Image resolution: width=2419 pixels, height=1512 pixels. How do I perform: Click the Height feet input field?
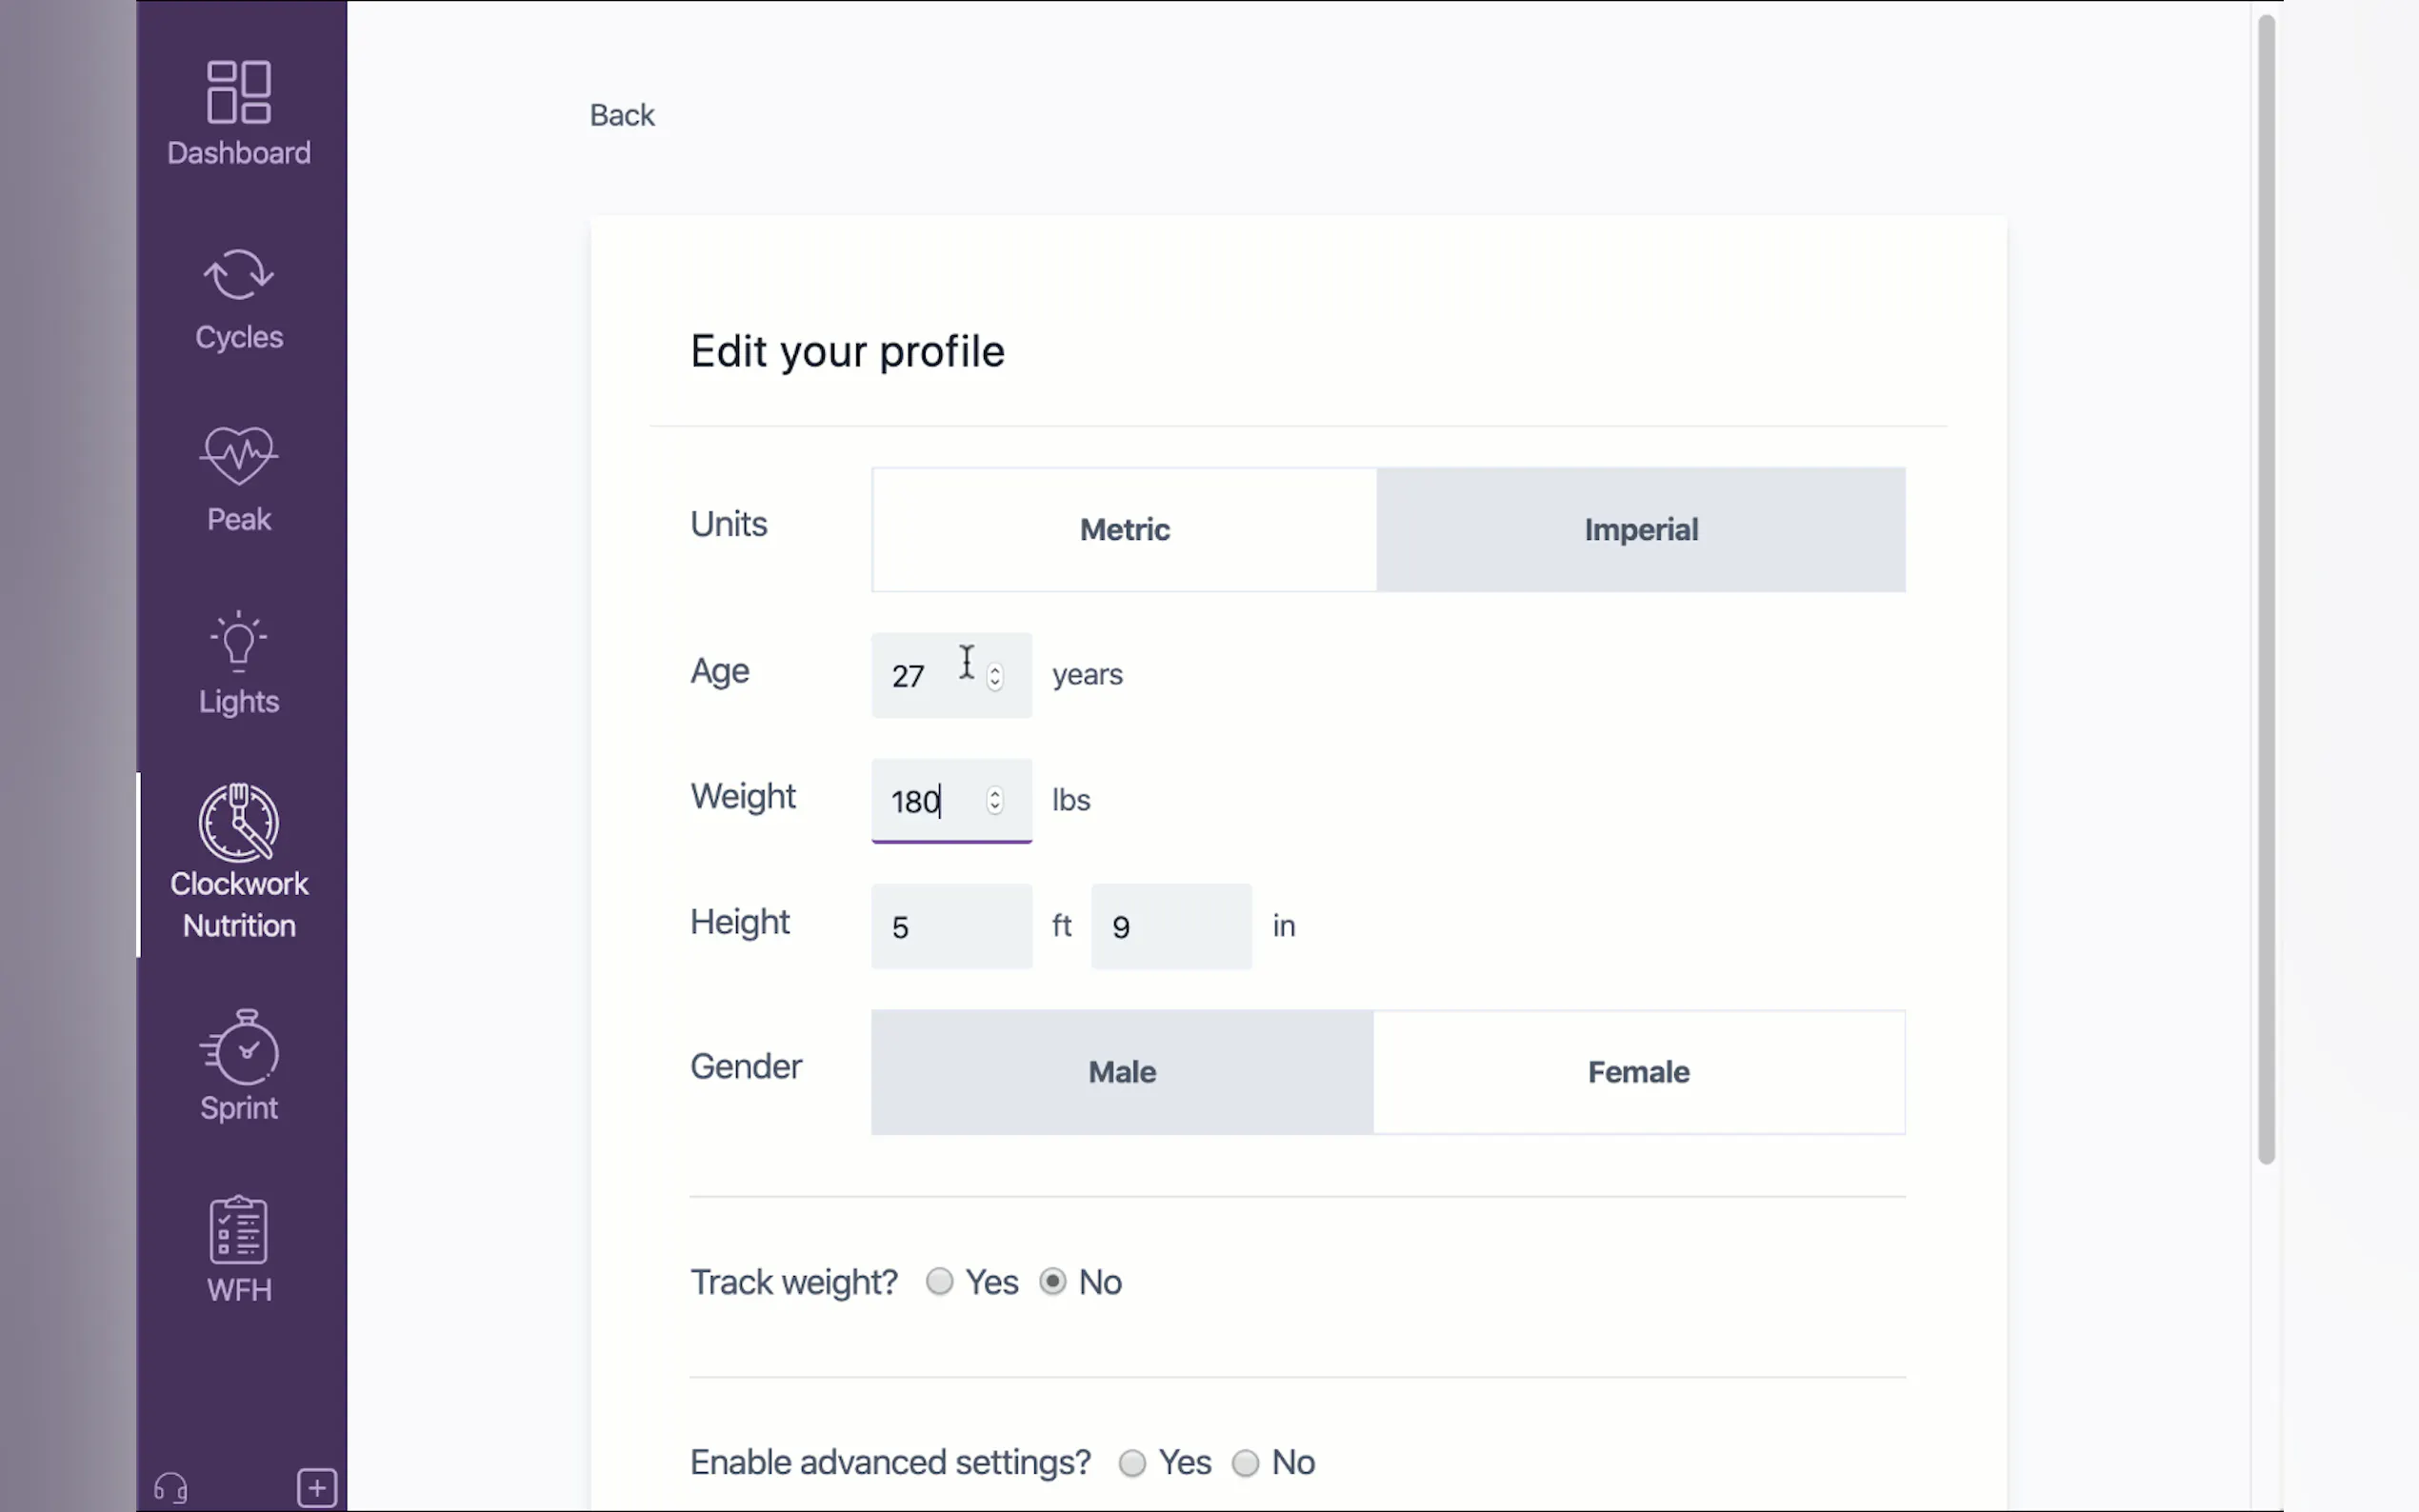950,927
